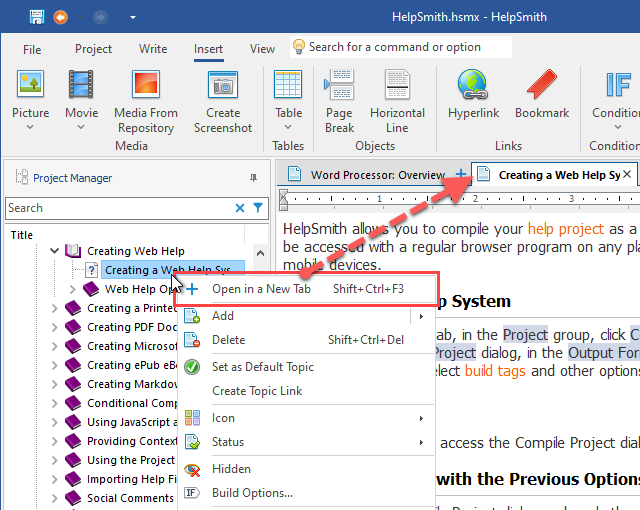Click the Title column header

22,235
